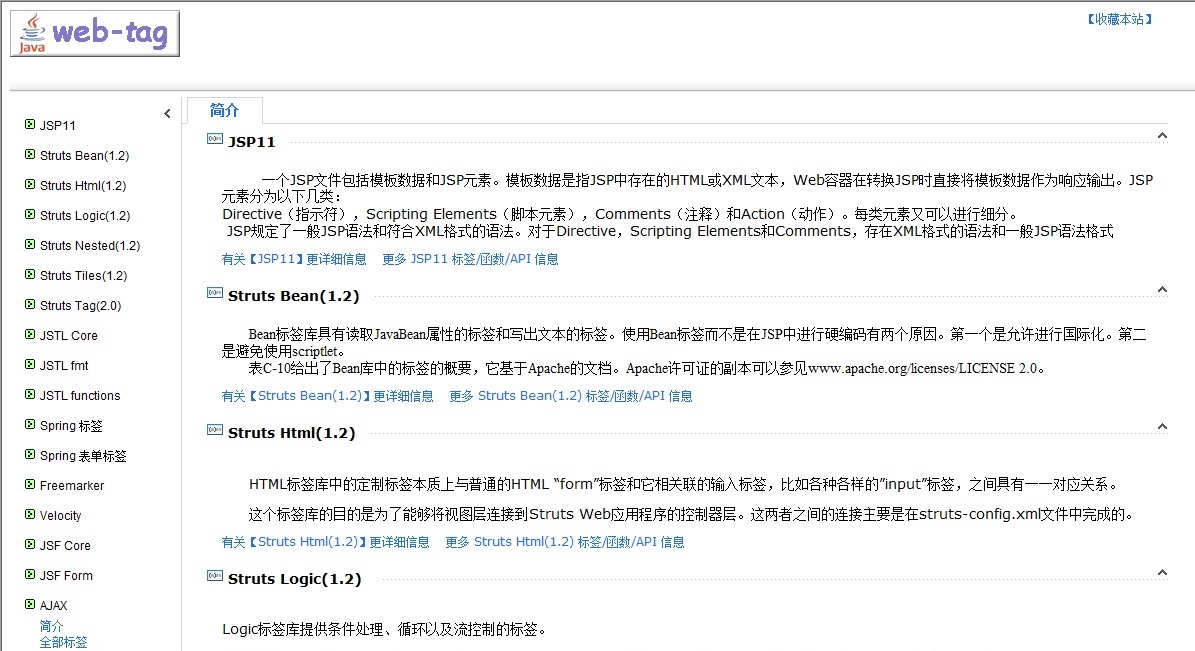Click the expand icon beside JSF Core
Viewport: 1195px width, 651px height.
[x=30, y=544]
